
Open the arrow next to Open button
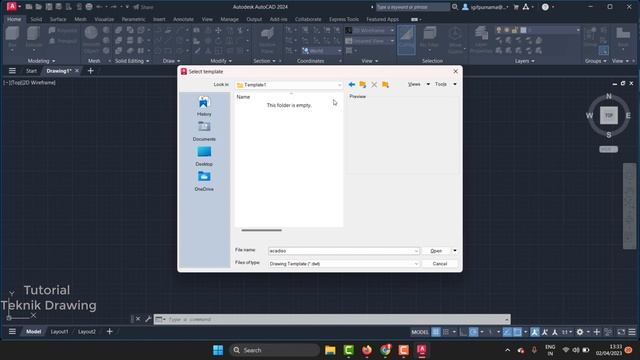(x=455, y=251)
